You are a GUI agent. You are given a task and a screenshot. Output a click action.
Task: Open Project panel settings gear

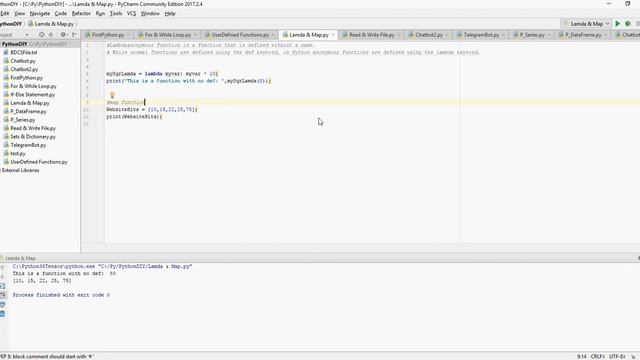pyautogui.click(x=63, y=35)
